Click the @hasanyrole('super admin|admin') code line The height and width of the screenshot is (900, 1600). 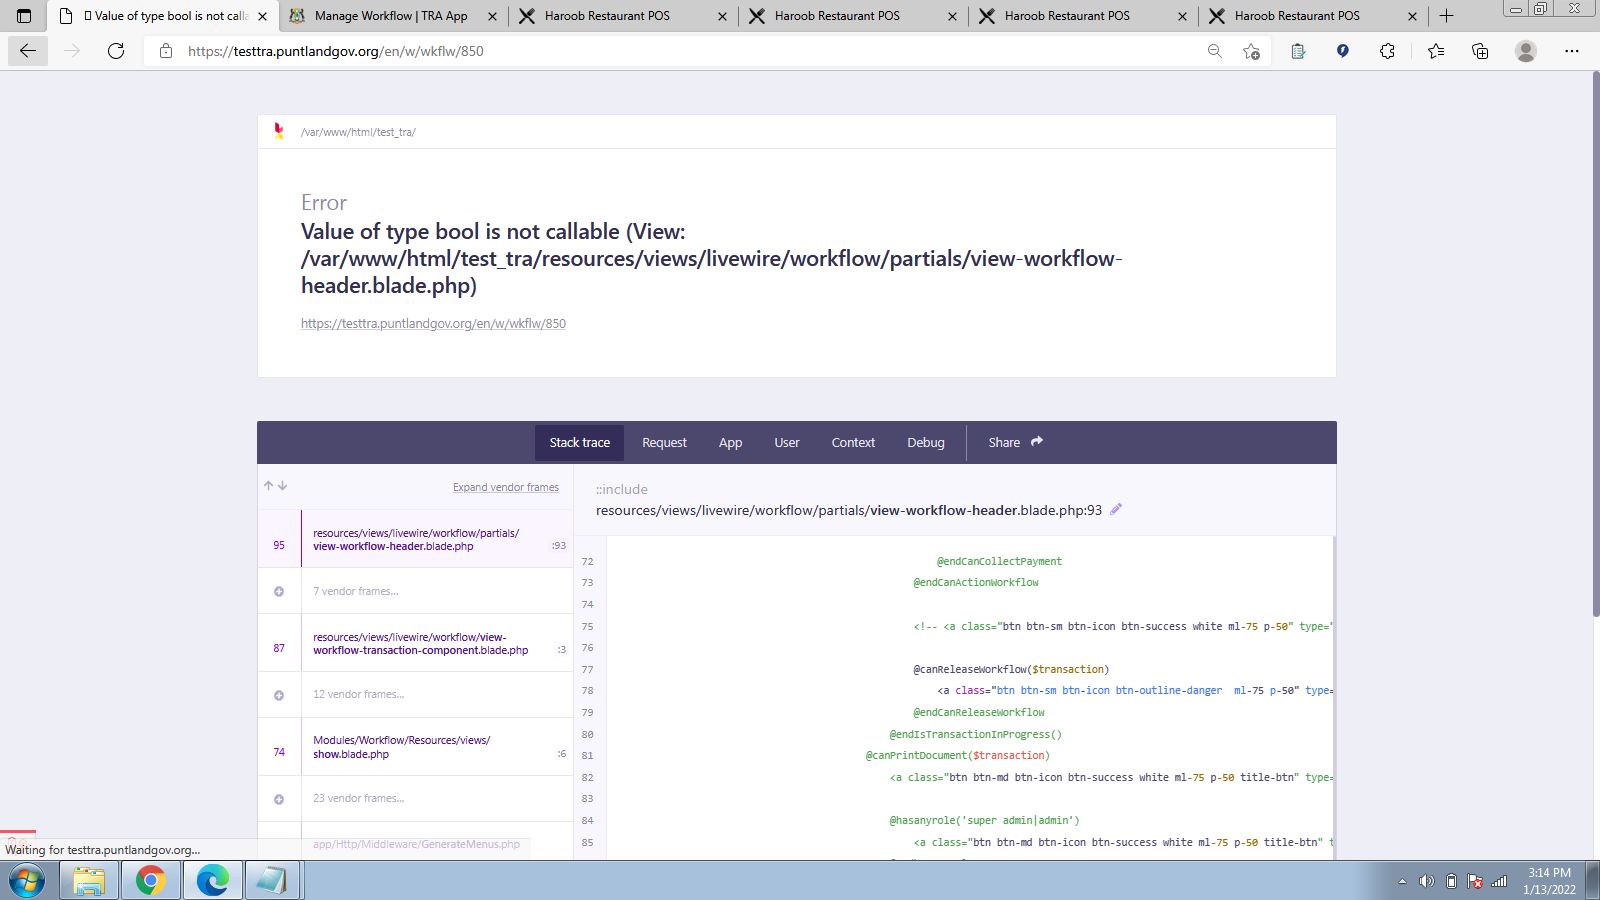point(985,820)
